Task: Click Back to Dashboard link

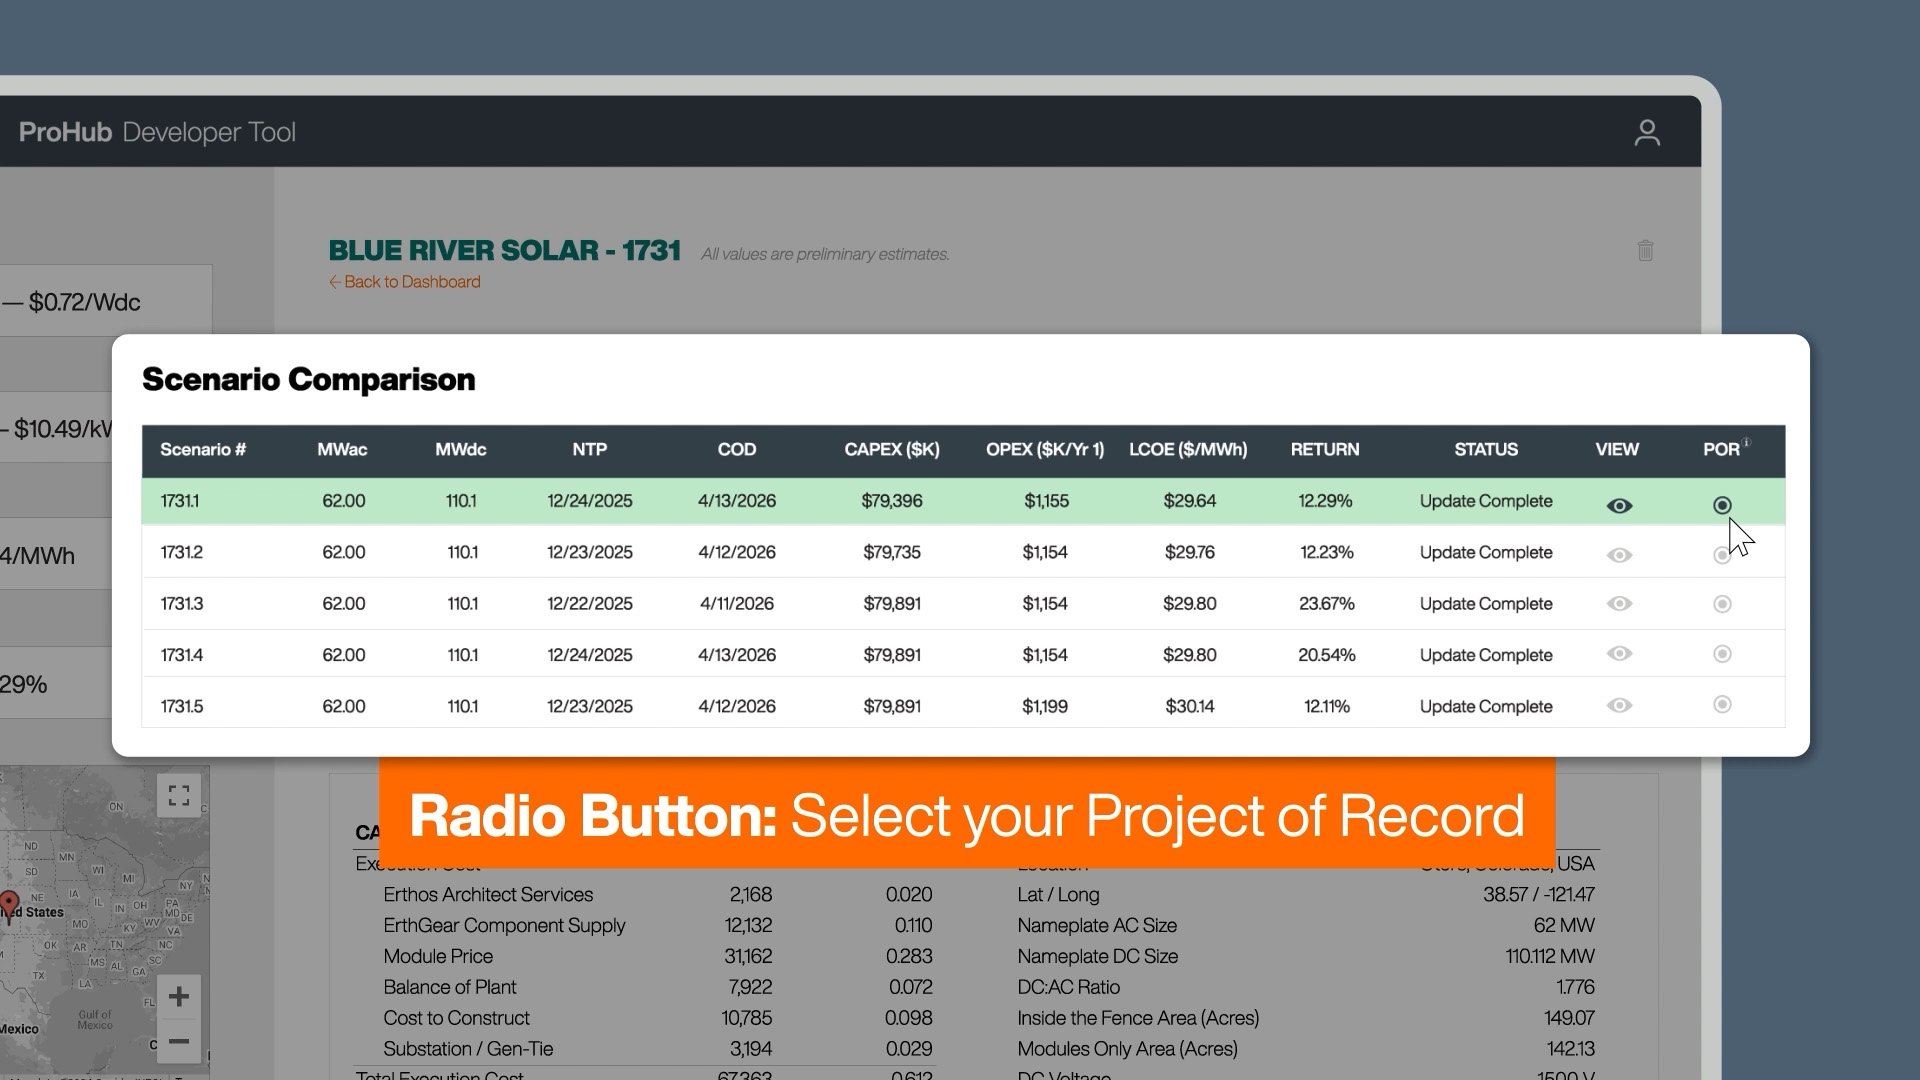Action: click(x=405, y=282)
